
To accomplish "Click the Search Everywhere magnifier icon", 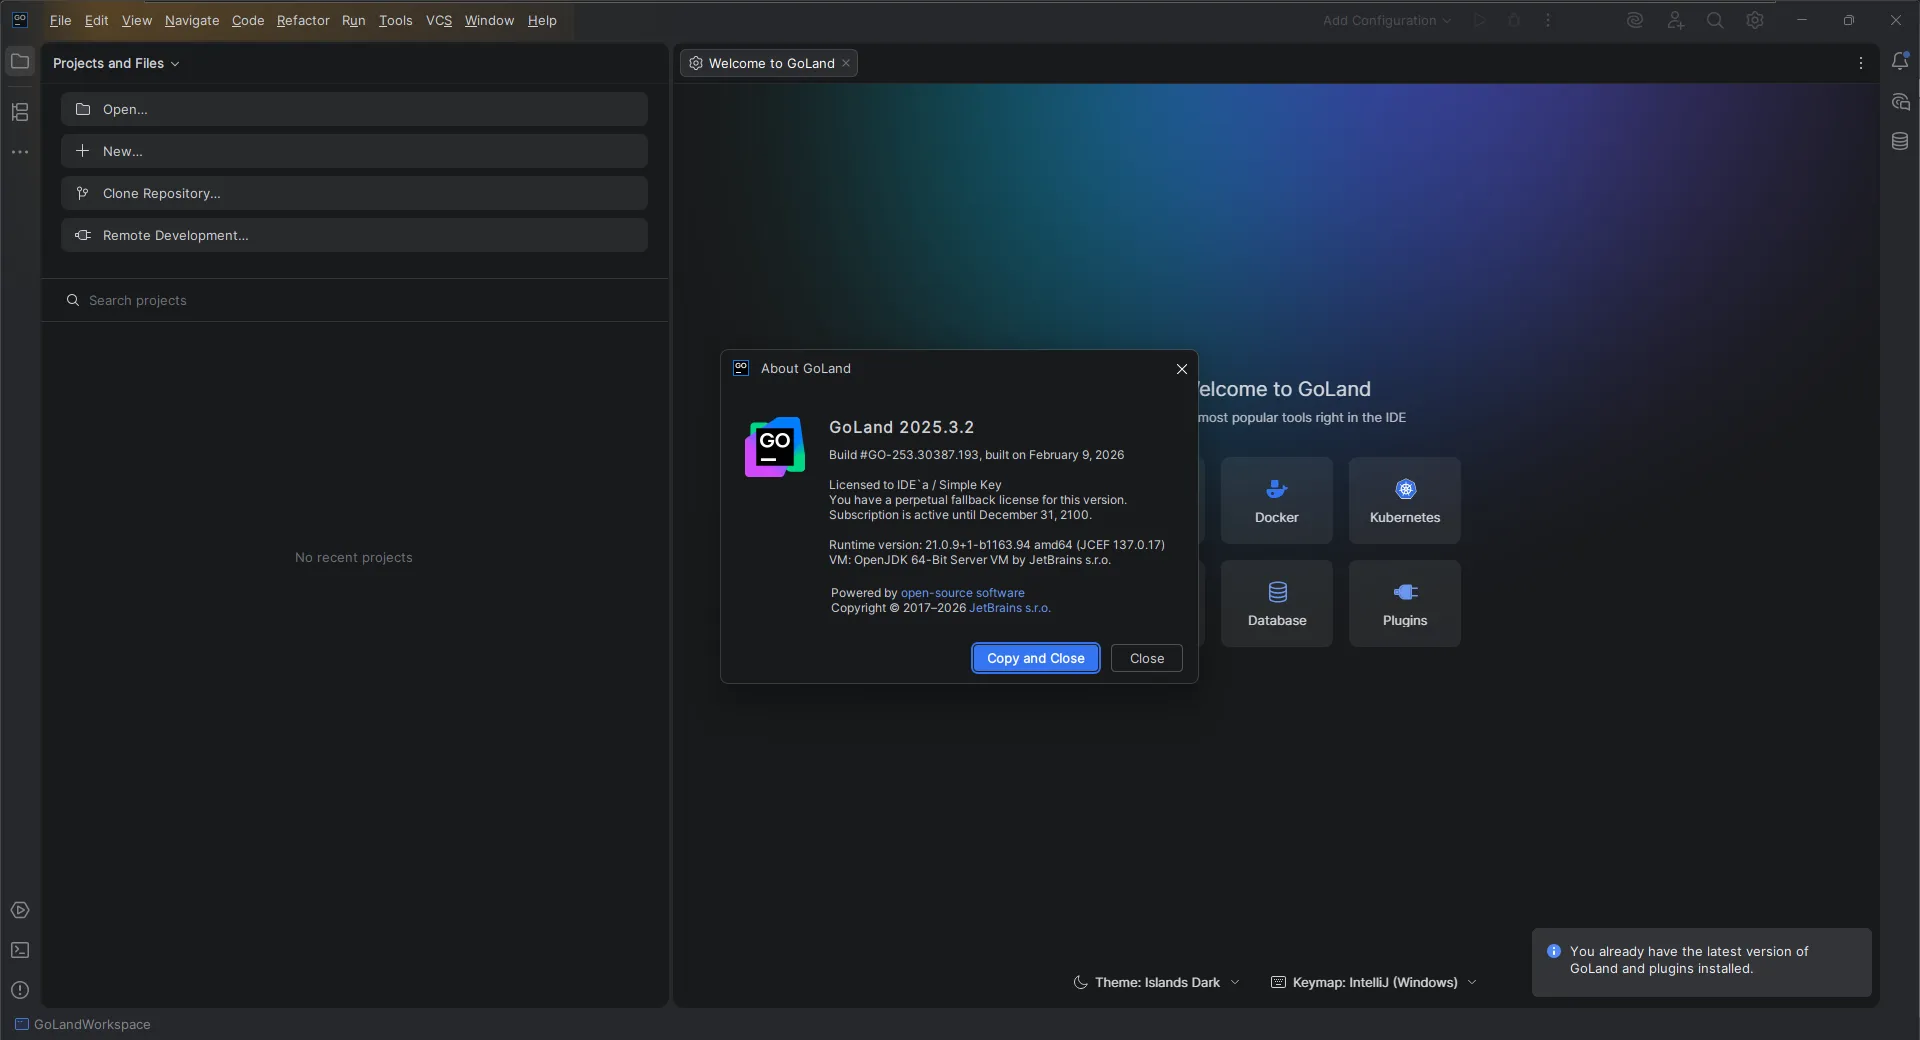I will (x=1715, y=20).
